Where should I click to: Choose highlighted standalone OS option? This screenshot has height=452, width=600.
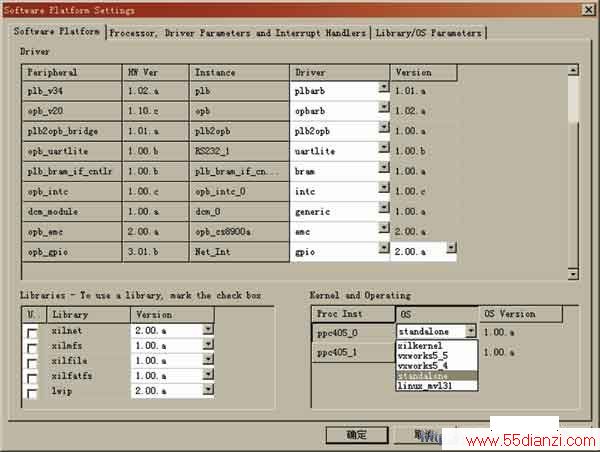pos(437,376)
